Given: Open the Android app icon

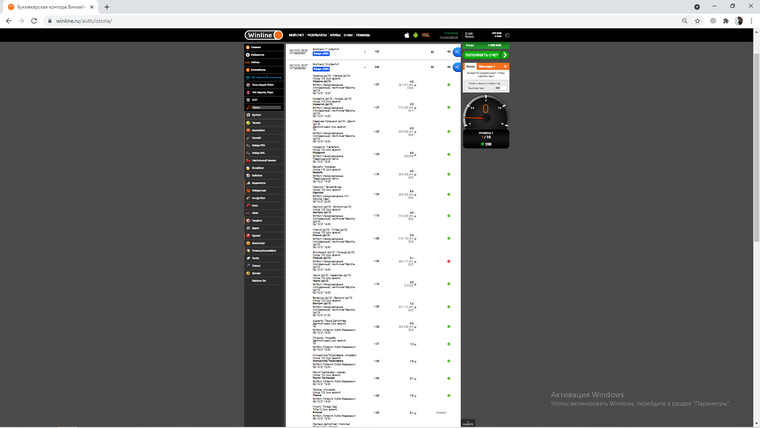Looking at the screenshot, I should click(x=415, y=35).
